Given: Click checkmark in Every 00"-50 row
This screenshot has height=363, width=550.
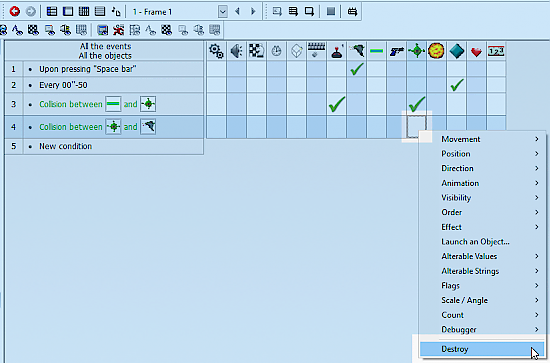Looking at the screenshot, I should pyautogui.click(x=457, y=85).
